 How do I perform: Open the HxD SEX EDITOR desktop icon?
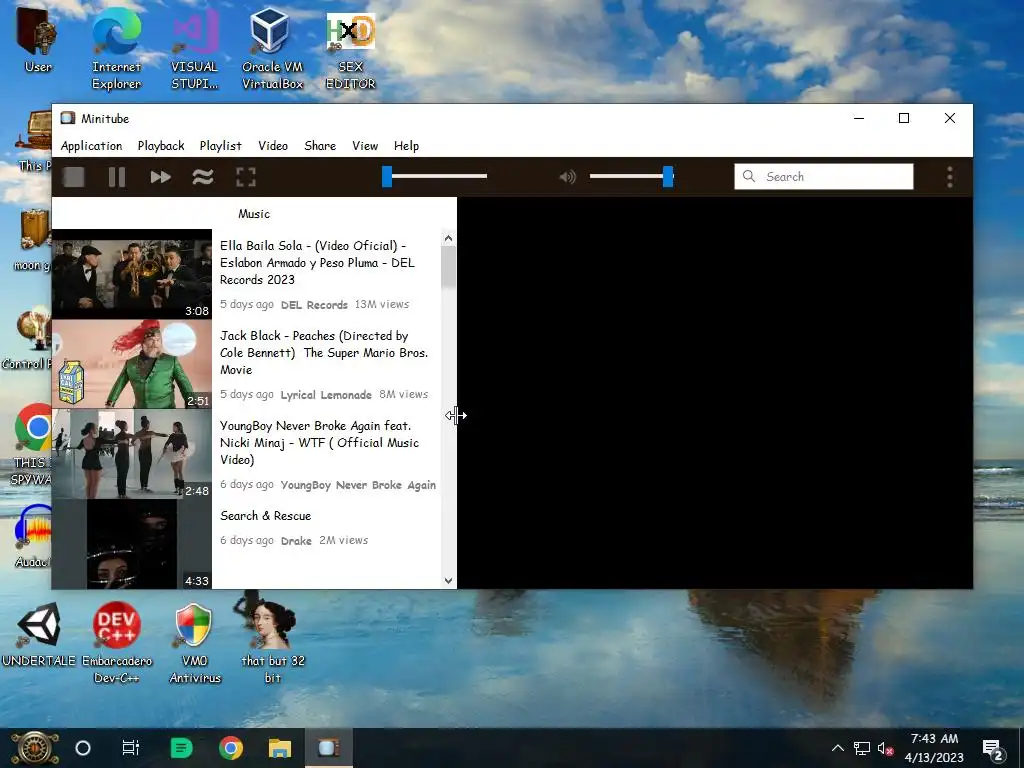[x=350, y=49]
